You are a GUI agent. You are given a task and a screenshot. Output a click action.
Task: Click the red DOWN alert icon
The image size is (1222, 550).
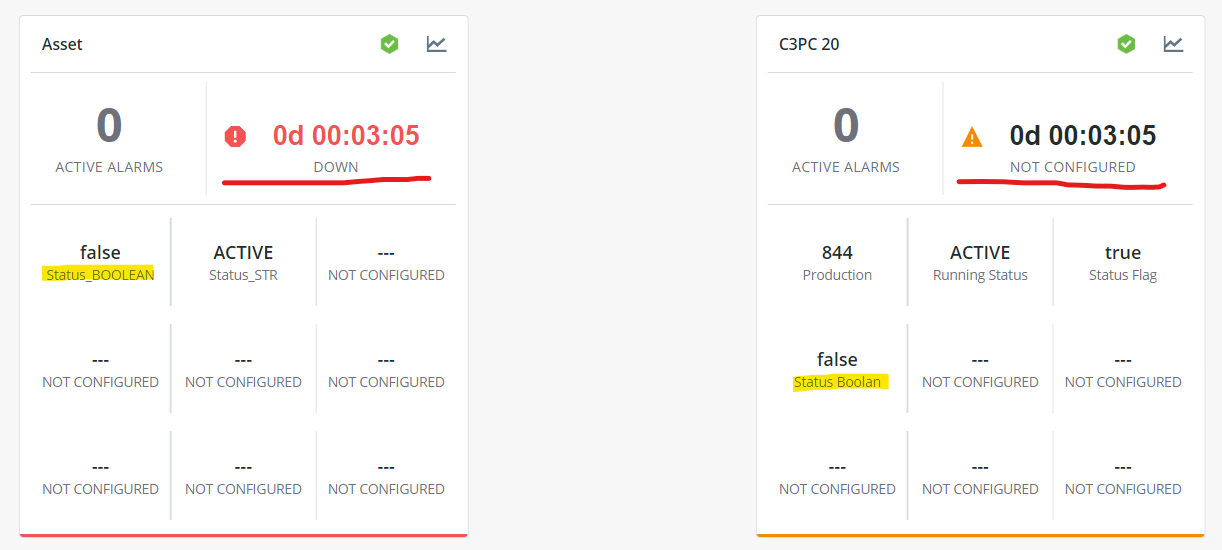(235, 137)
